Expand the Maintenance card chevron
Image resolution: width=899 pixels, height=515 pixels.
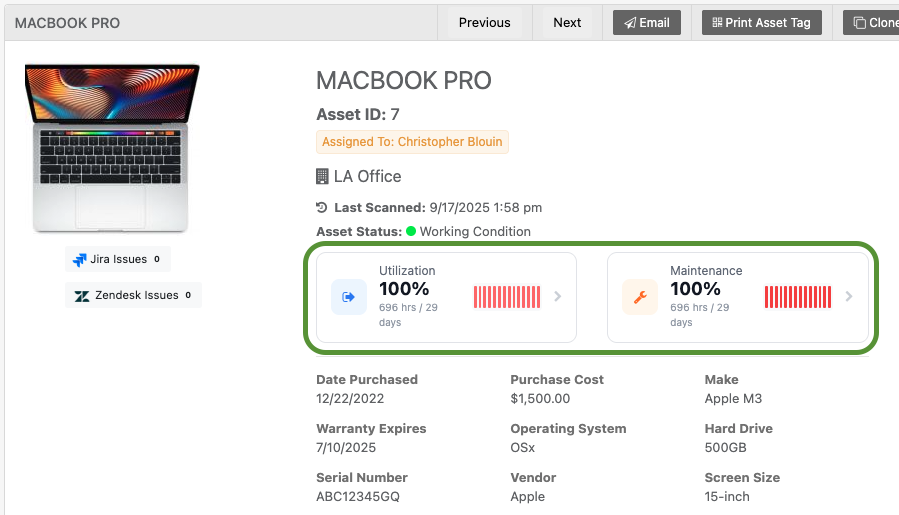(x=849, y=297)
